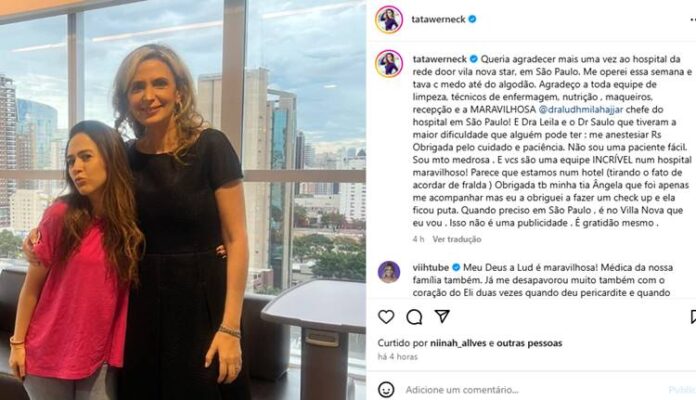Viewport: 696px width, 400px height.
Task: View outras pessoas who liked the post
Action: coord(530,343)
